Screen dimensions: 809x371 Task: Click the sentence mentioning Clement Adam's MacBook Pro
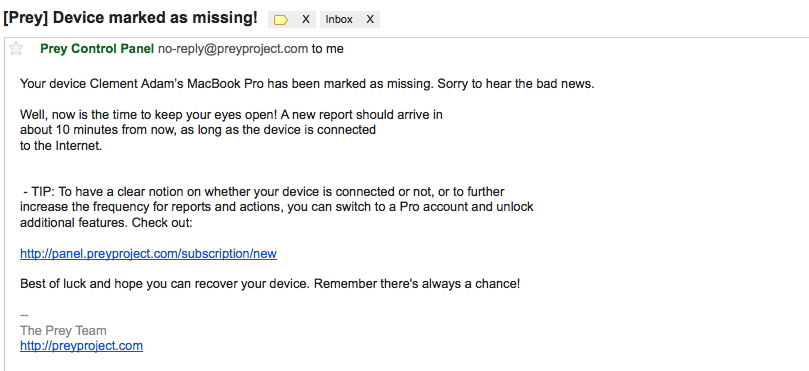tap(307, 84)
